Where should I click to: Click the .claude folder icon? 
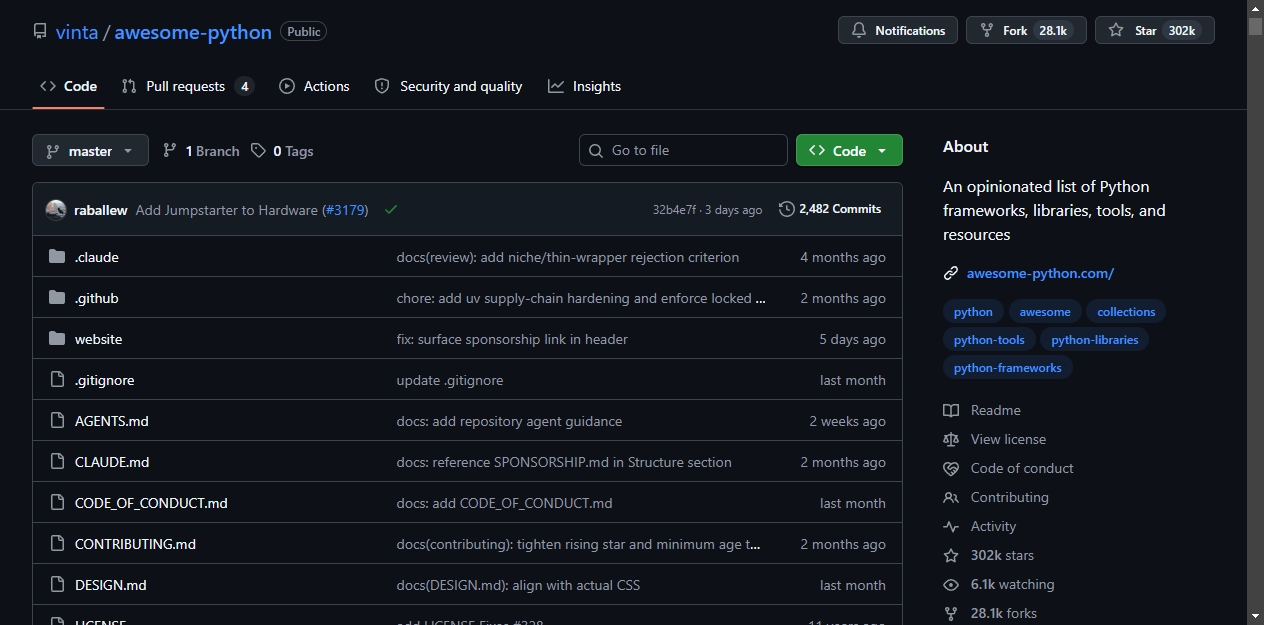tap(57, 257)
